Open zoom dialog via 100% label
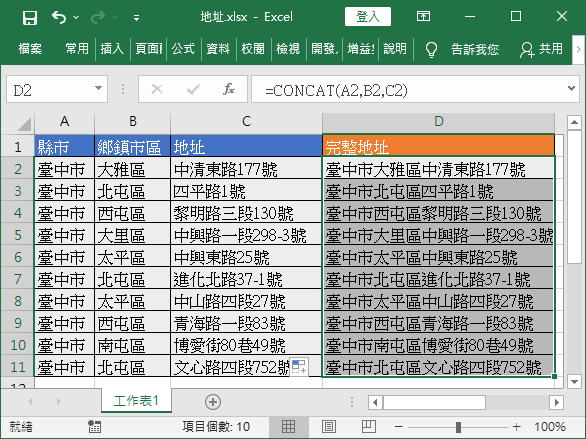Screen dimensions: 586x439 point(549,426)
